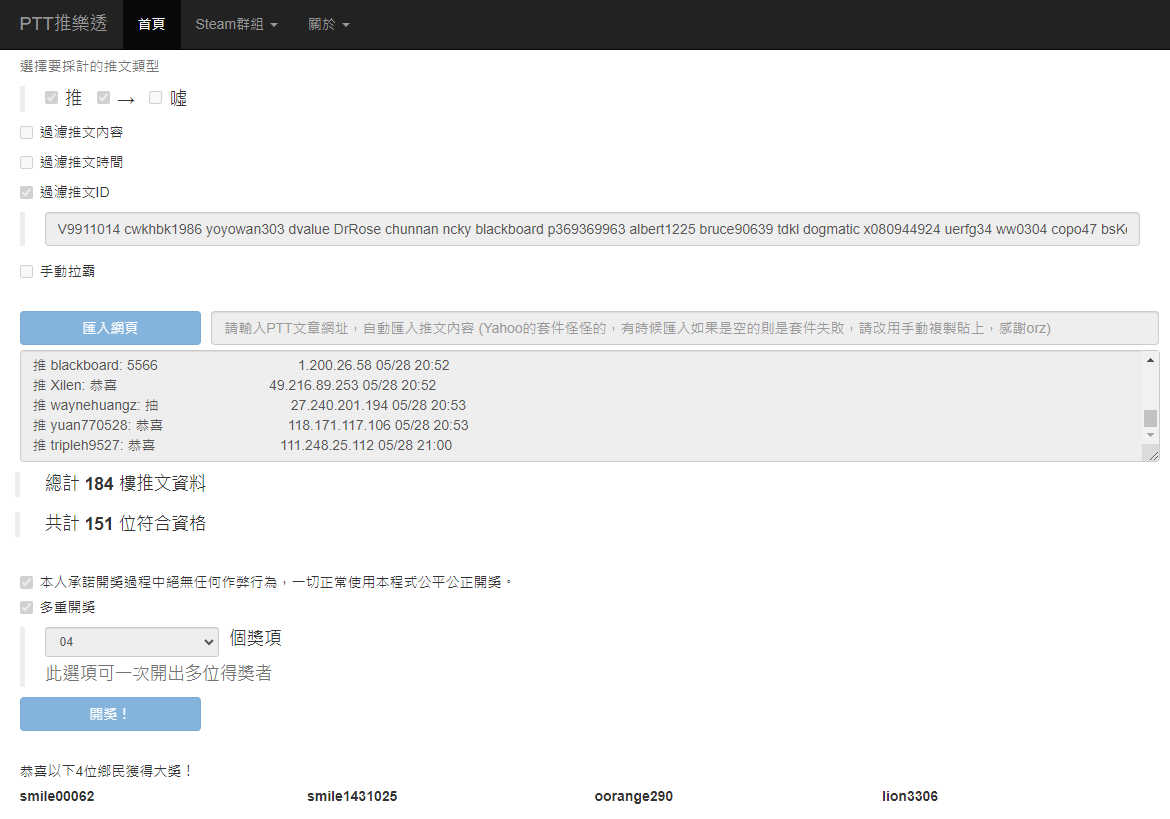Enable 過濾推文內容 checkbox
Viewport: 1170px width, 819px height.
click(x=27, y=133)
